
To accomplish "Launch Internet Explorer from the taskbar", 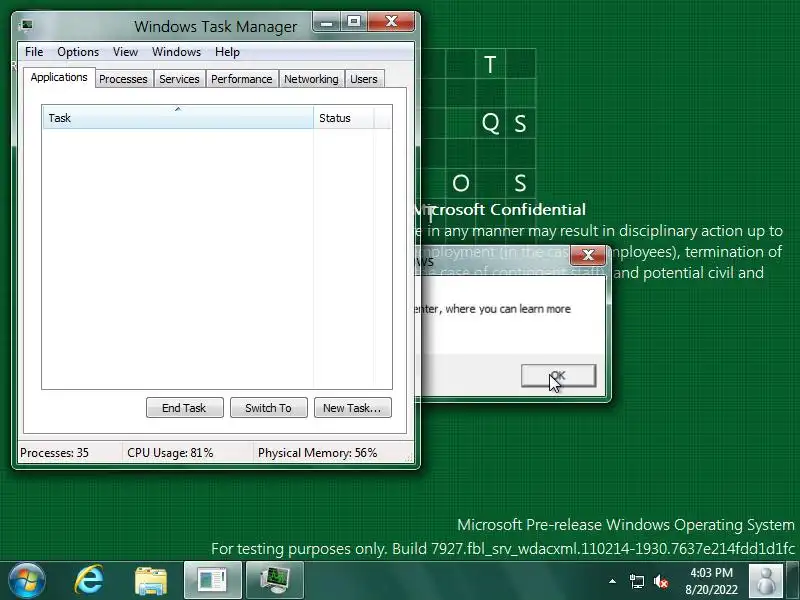I will tap(89, 581).
